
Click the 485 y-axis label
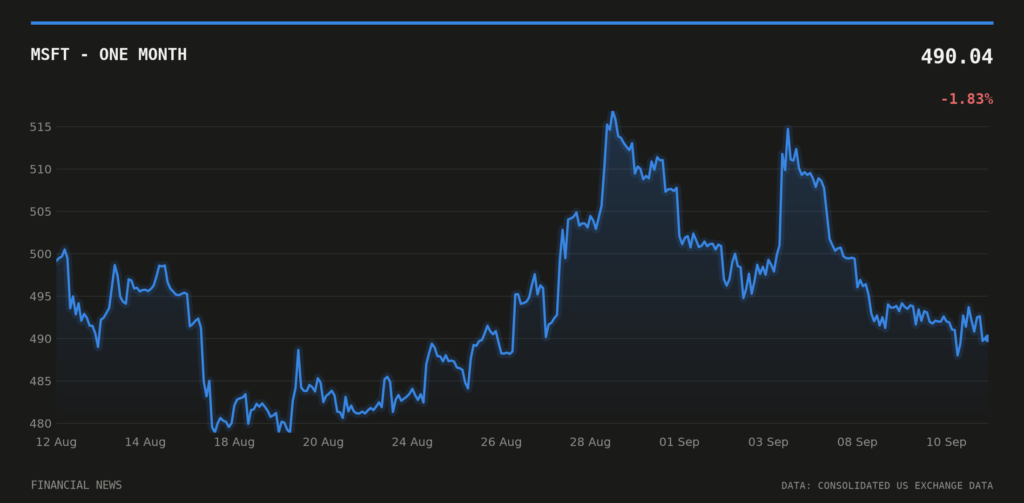[39, 381]
